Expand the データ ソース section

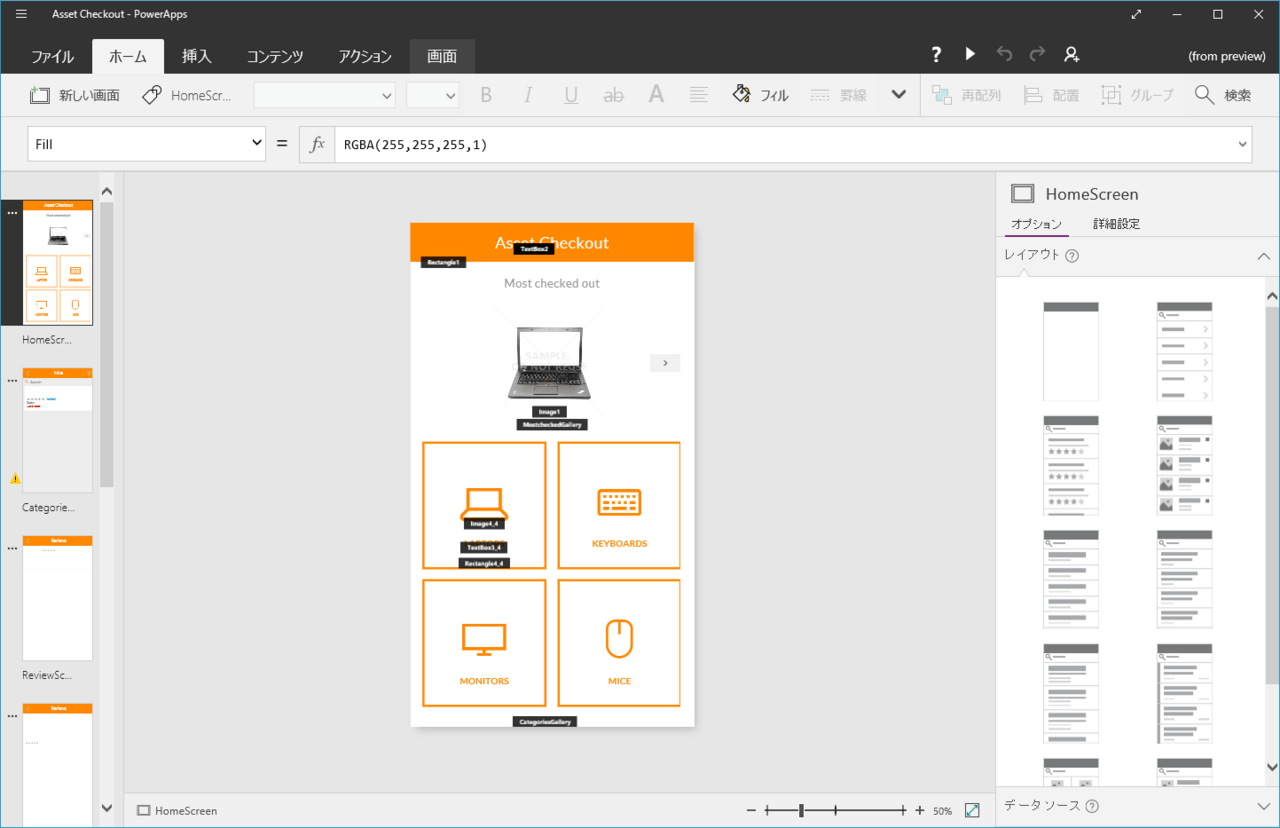coord(1263,806)
